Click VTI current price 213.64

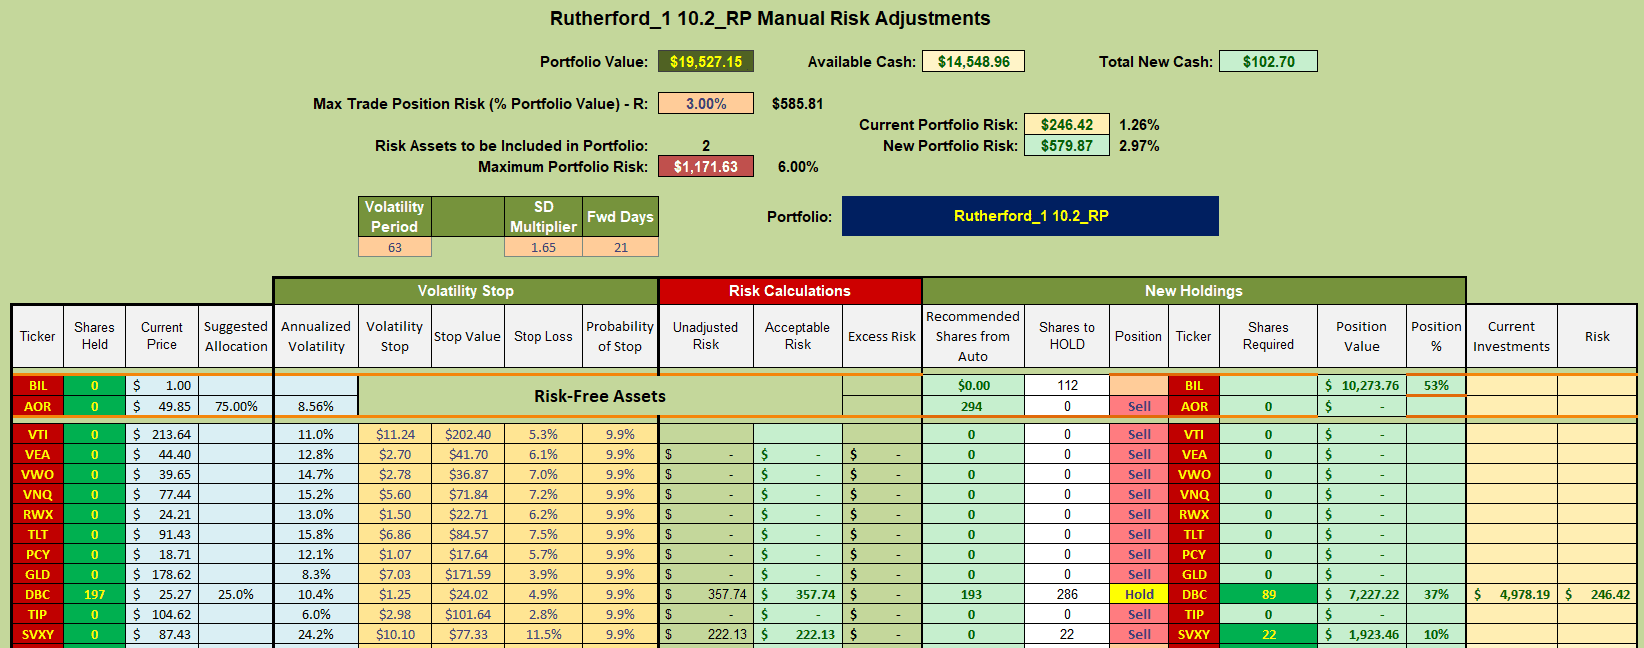(x=162, y=434)
